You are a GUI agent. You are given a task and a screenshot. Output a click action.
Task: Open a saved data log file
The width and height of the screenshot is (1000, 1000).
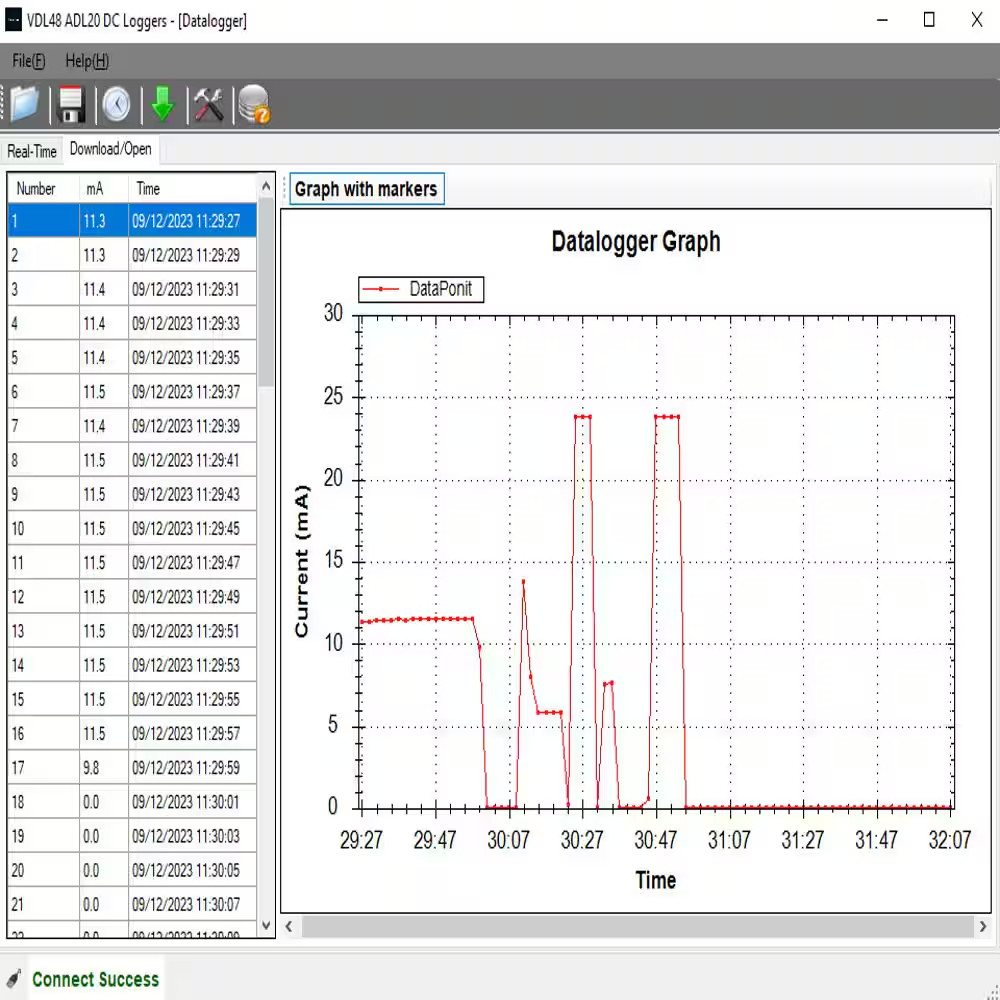(x=23, y=104)
